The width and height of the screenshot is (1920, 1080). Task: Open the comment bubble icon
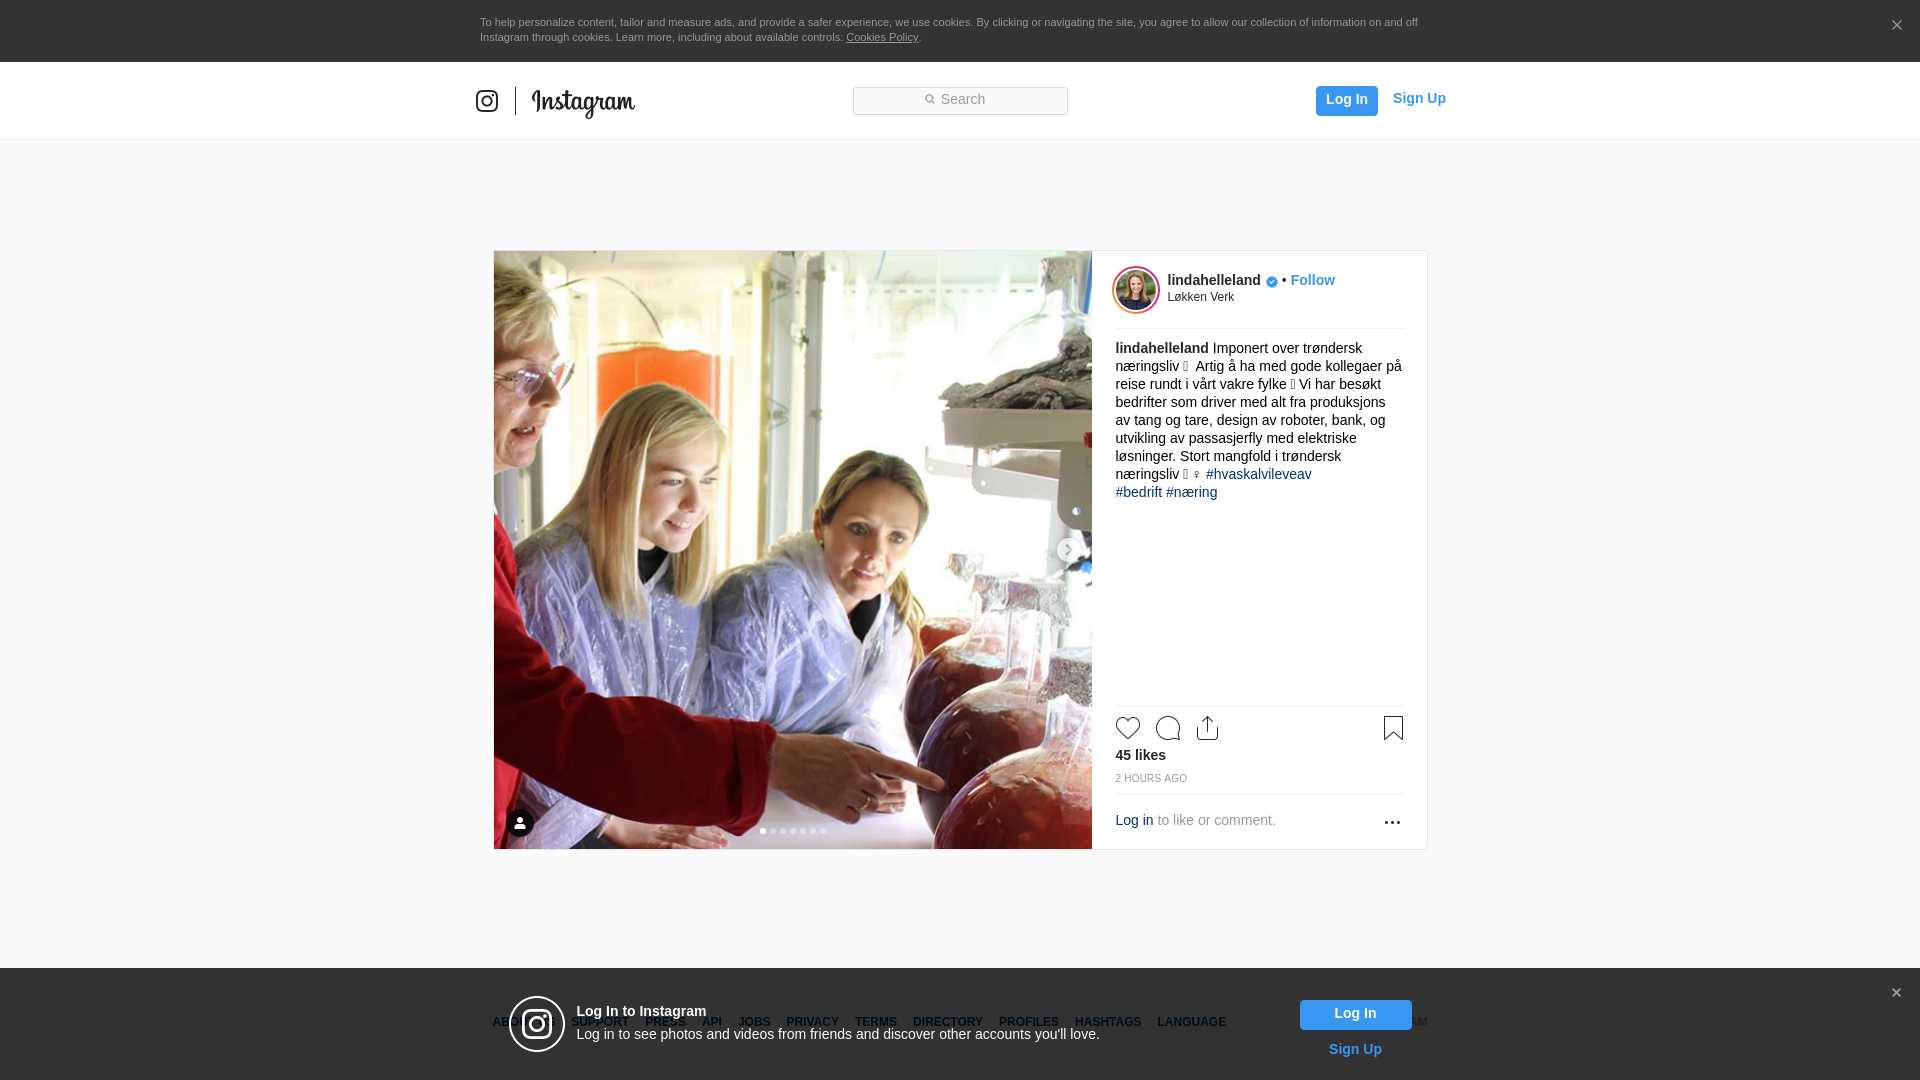(x=1167, y=728)
